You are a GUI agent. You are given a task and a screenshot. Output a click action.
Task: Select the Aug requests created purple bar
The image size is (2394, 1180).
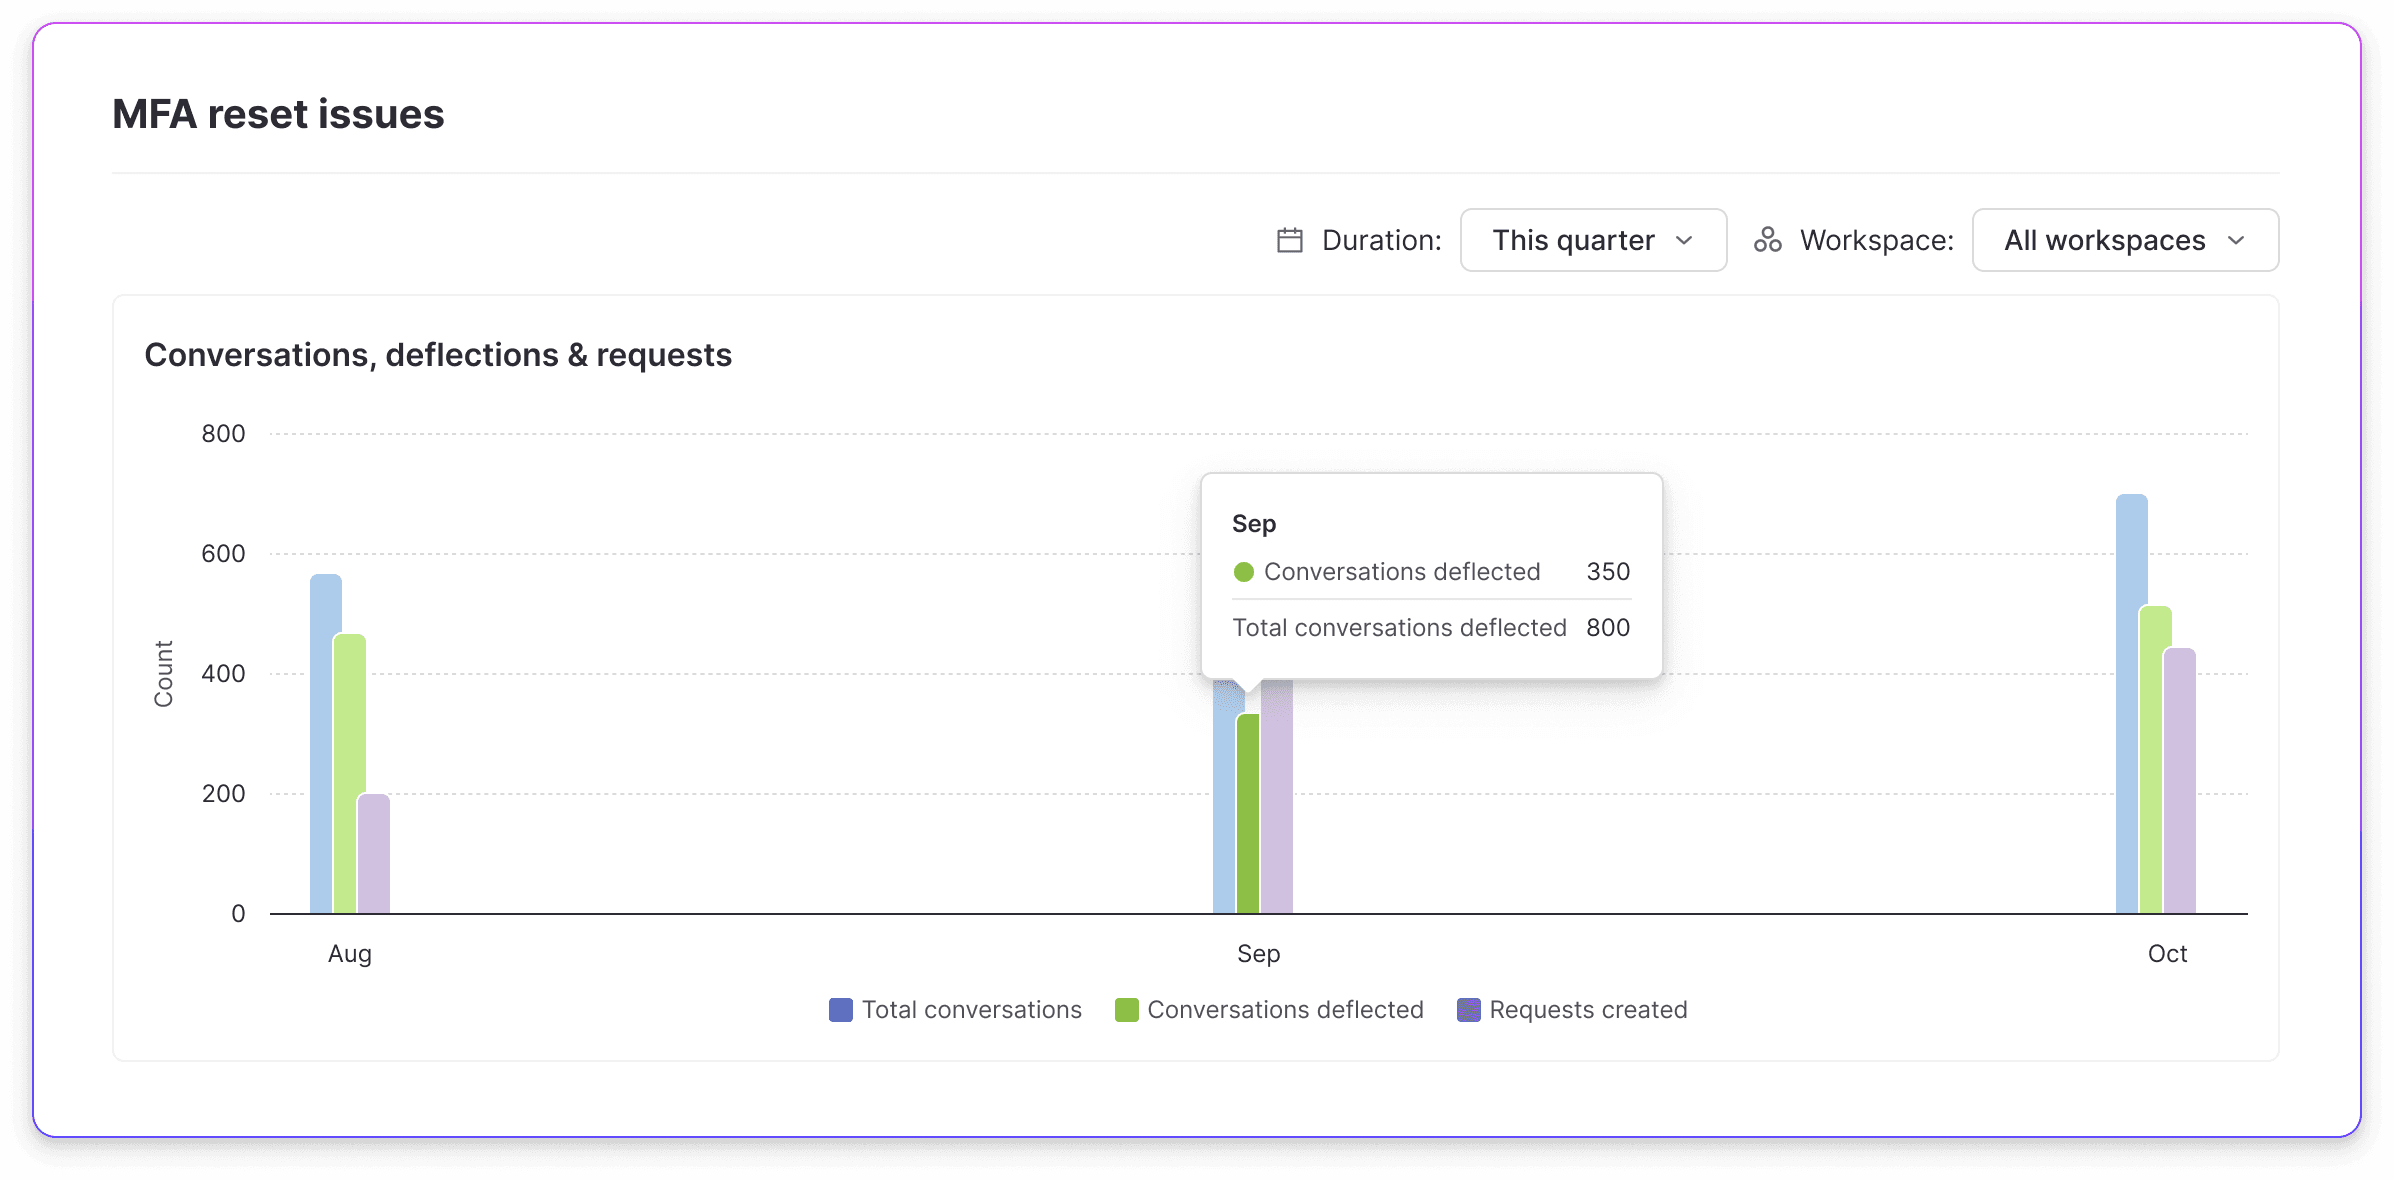[374, 854]
